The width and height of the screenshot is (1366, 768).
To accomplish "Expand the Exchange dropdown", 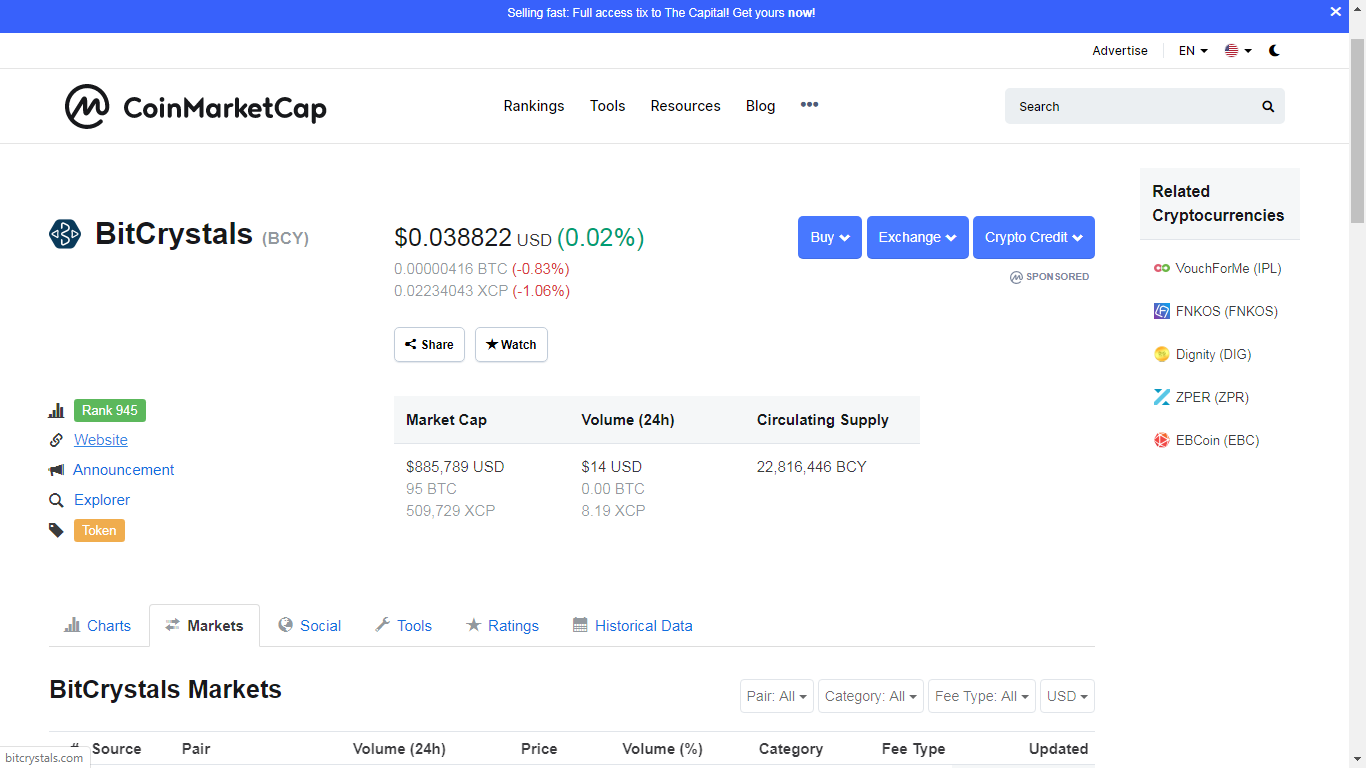I will tap(918, 237).
